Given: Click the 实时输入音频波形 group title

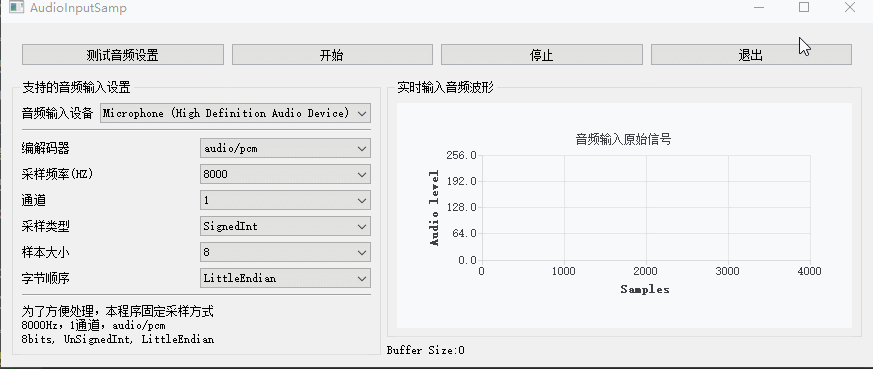Looking at the screenshot, I should (x=445, y=87).
